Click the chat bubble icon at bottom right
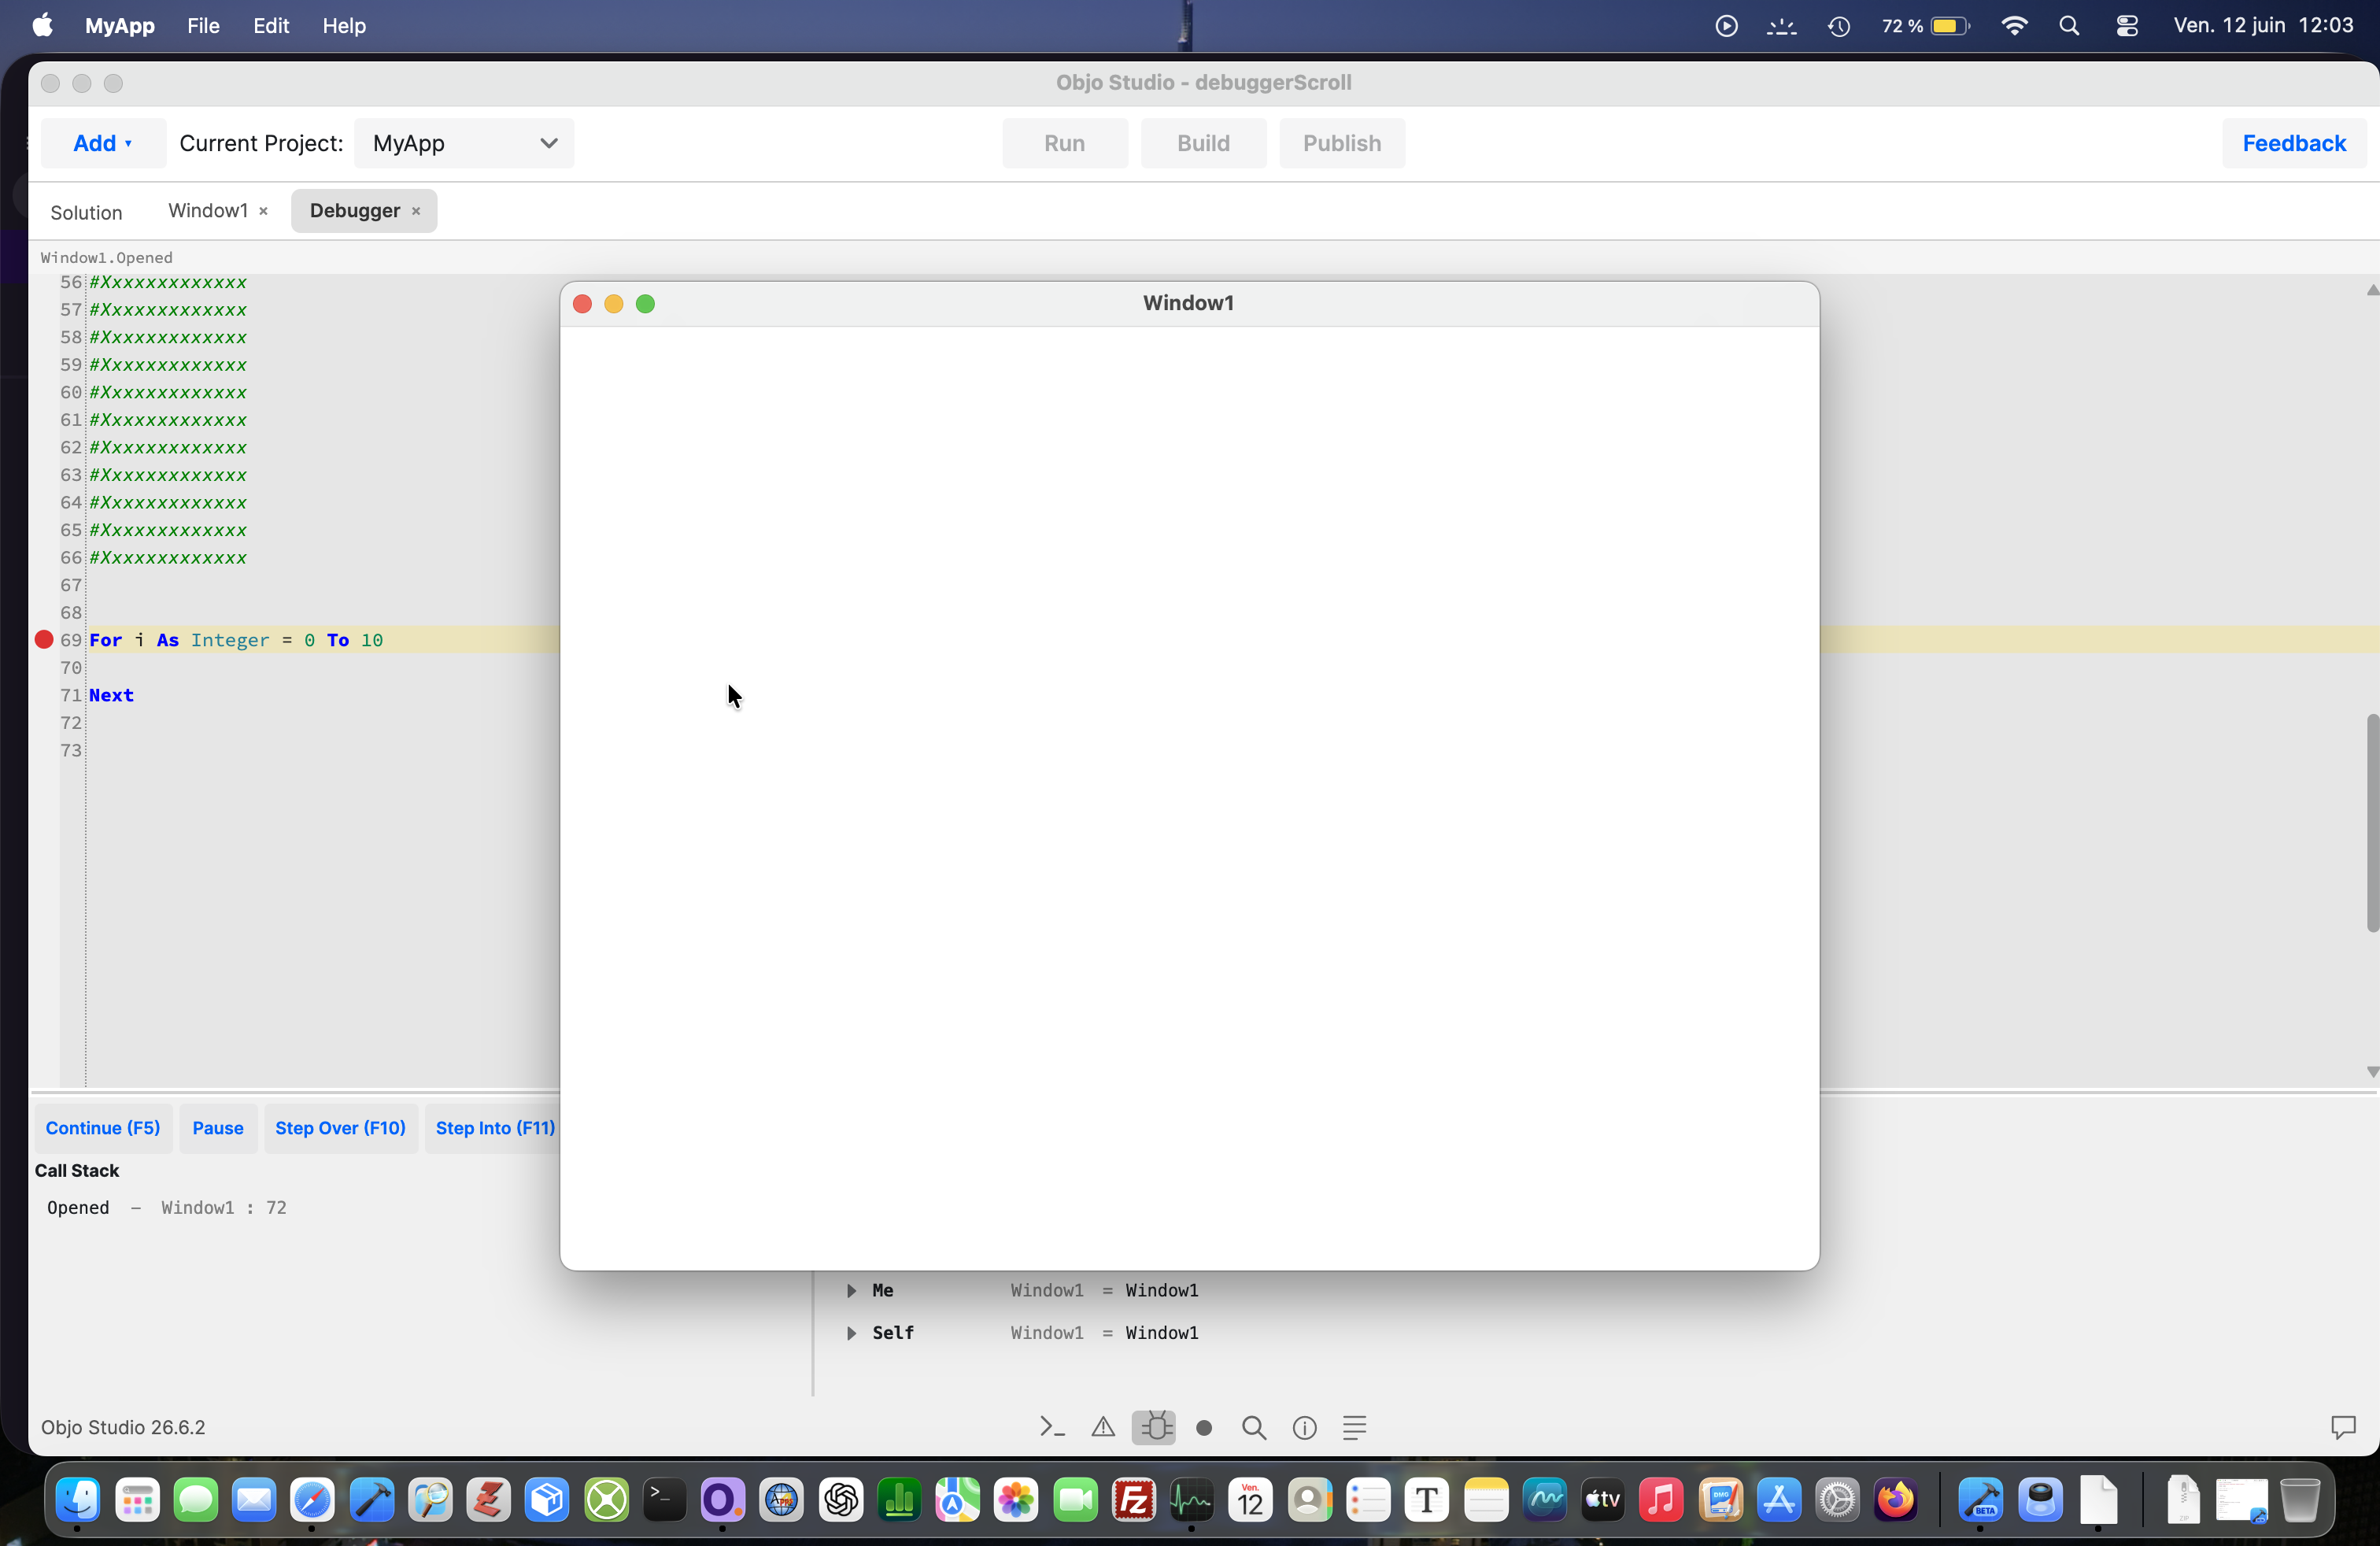 (x=2343, y=1427)
